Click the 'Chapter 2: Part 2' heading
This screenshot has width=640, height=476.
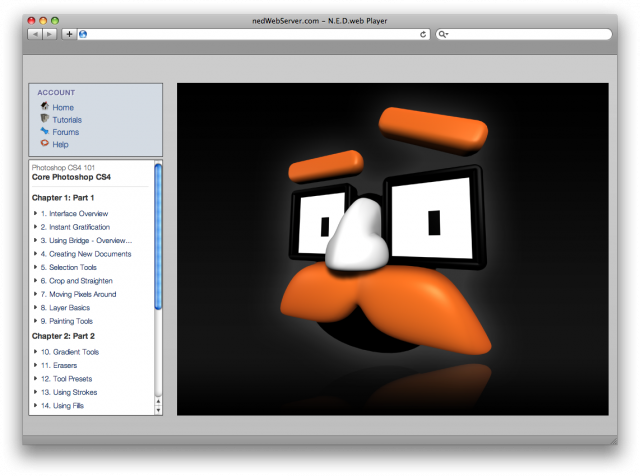coord(63,336)
